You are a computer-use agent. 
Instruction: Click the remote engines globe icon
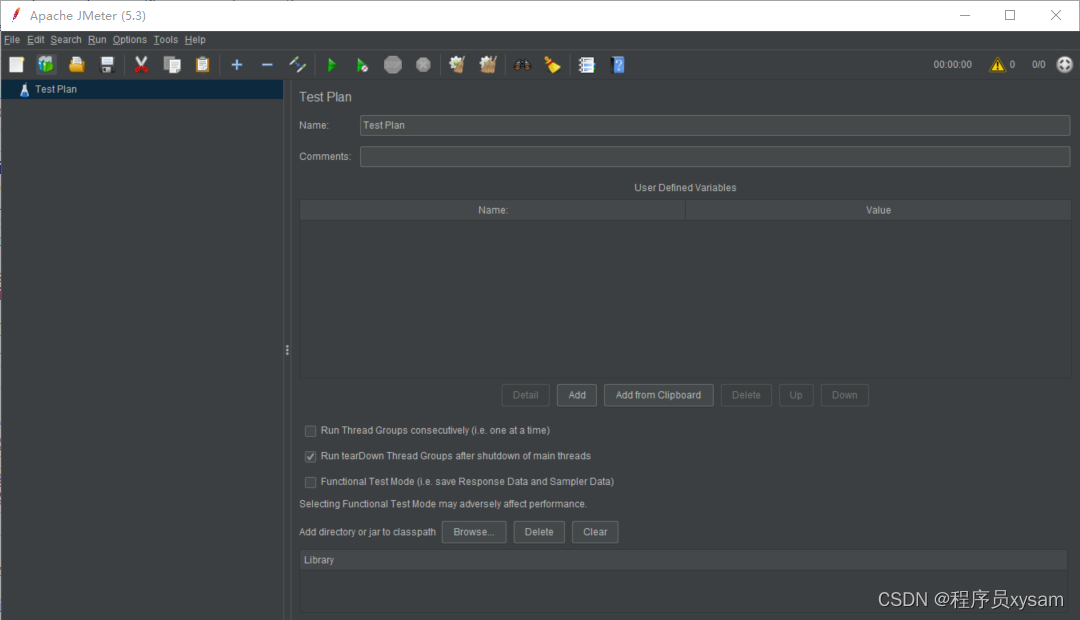(1065, 64)
